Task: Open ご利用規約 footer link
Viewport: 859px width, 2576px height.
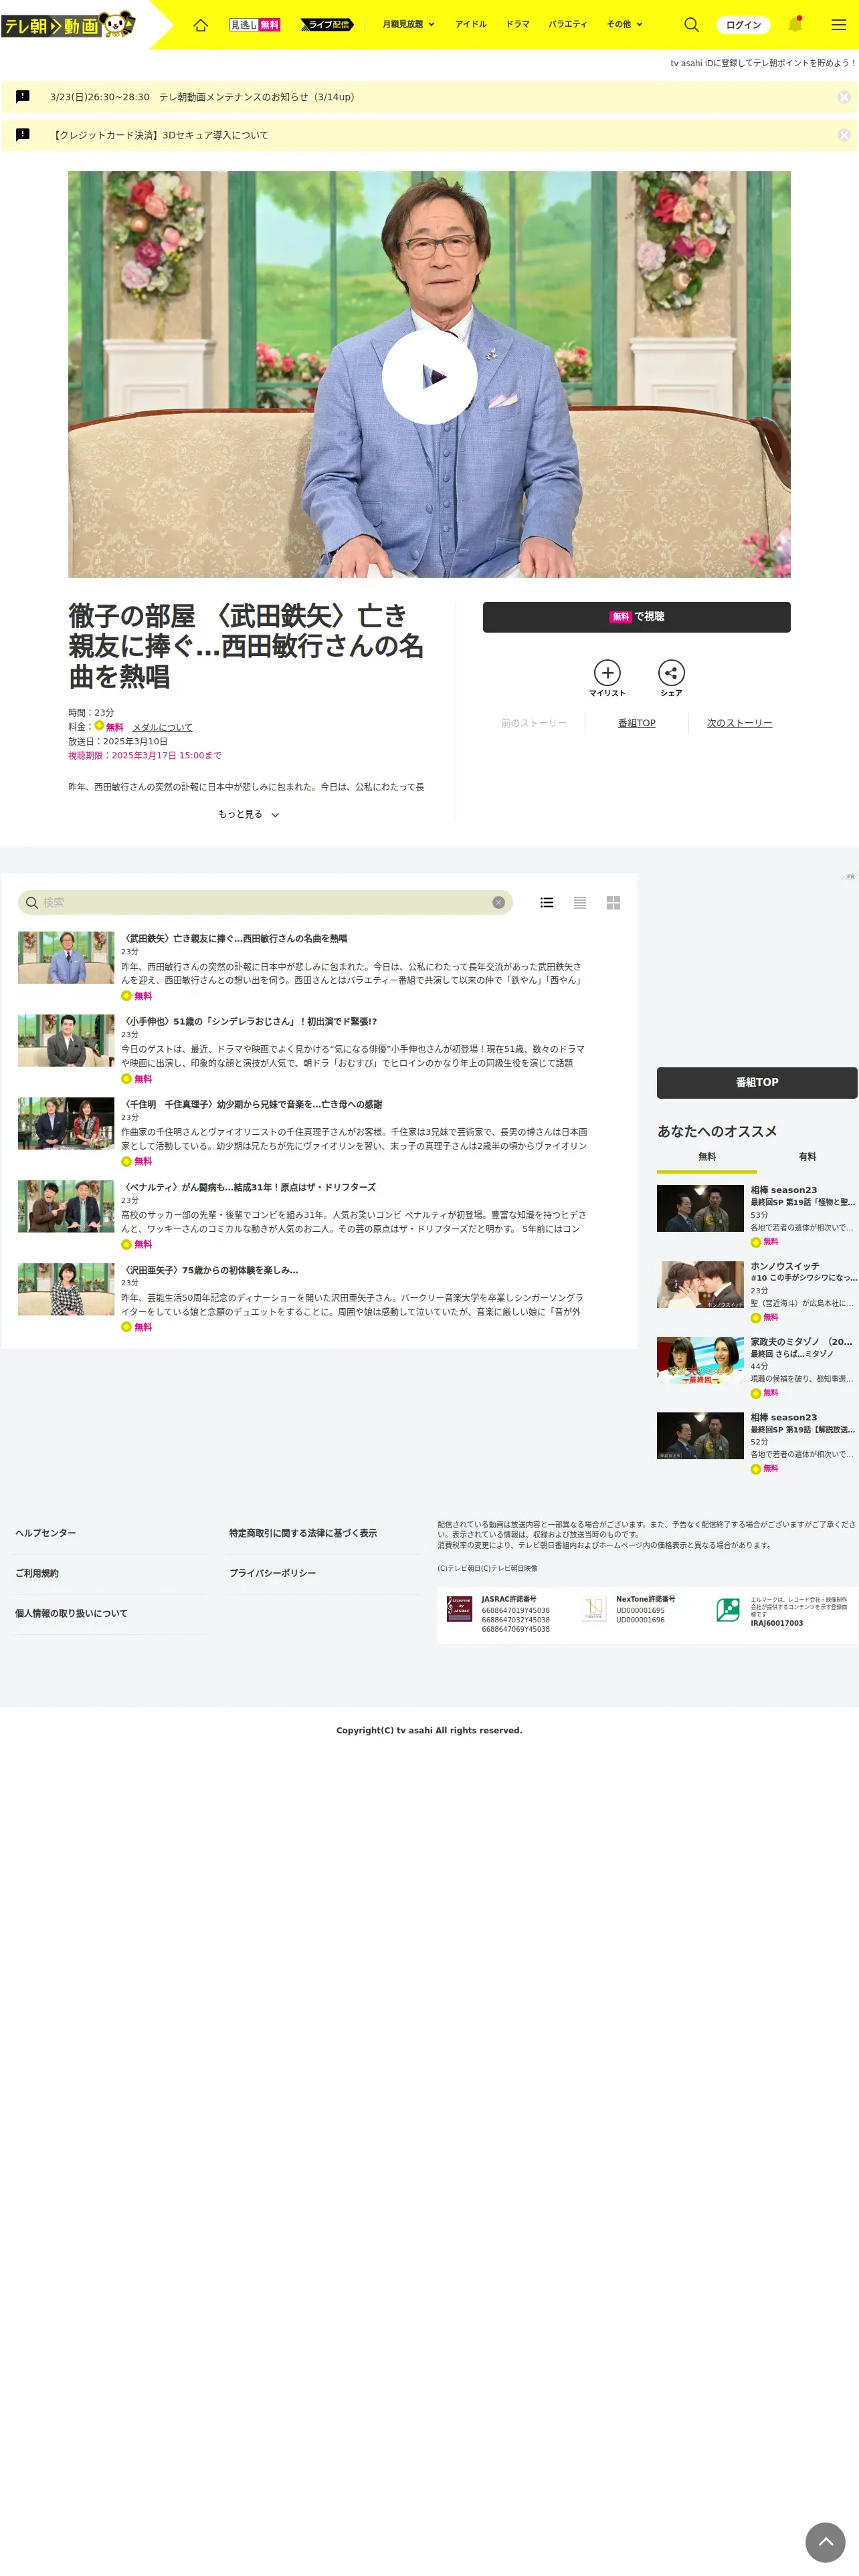Action: point(37,1573)
